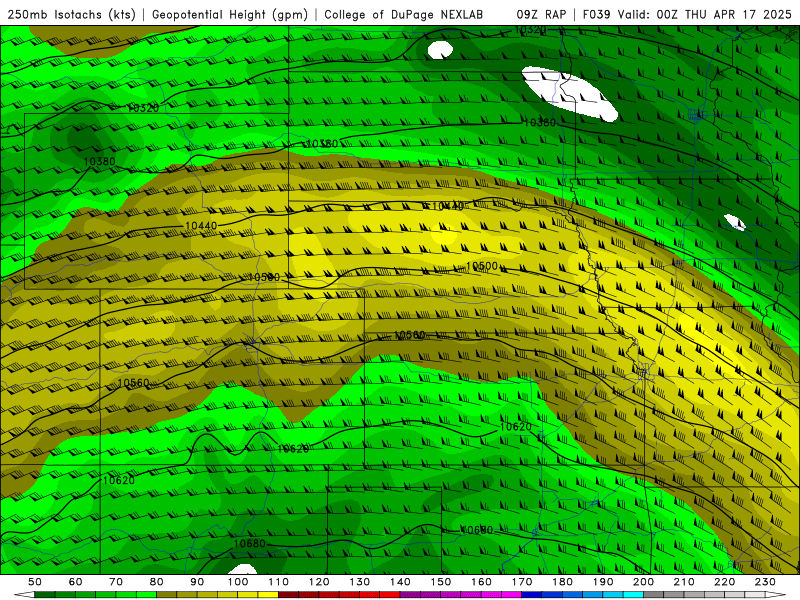Click the darkest green swatch in the color bar
The image size is (800, 600).
pos(45,595)
